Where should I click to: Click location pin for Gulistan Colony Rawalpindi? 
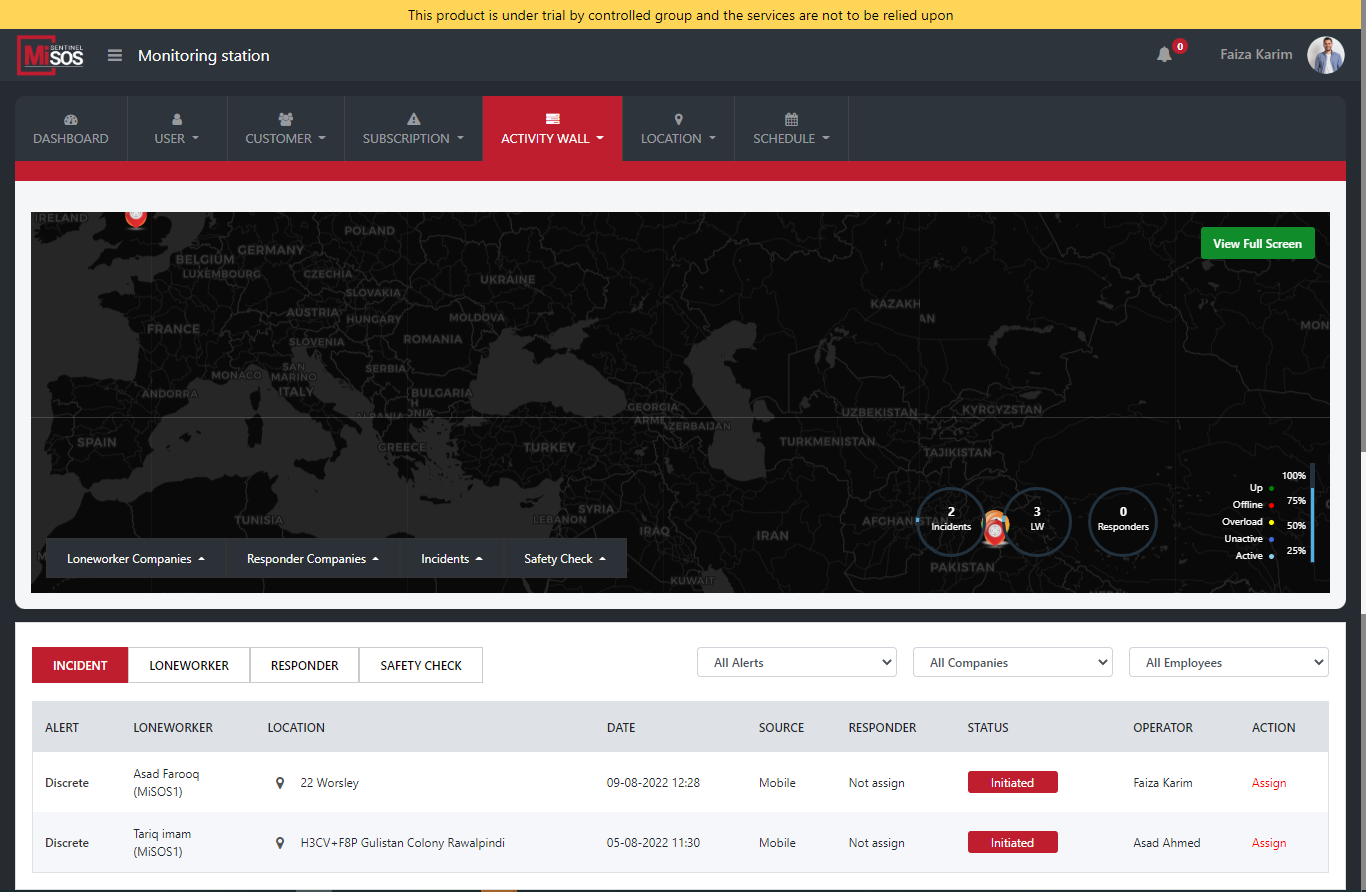(x=280, y=843)
